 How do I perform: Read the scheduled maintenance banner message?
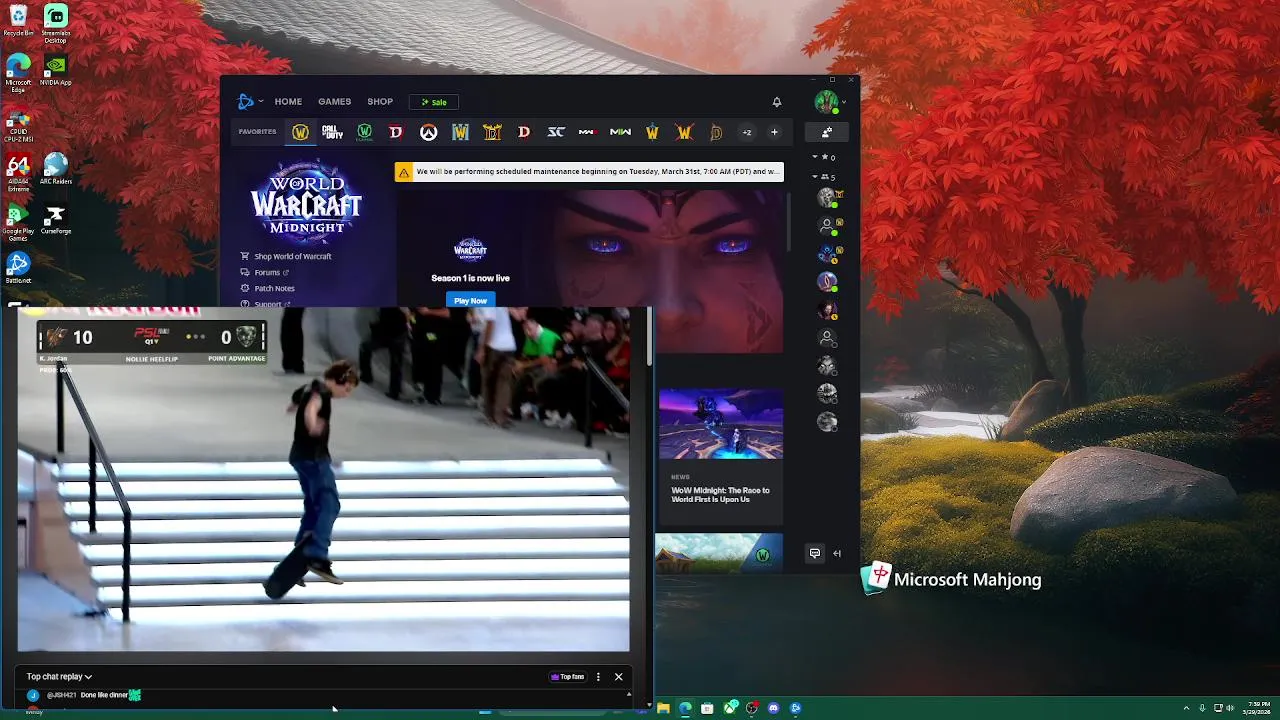[597, 172]
